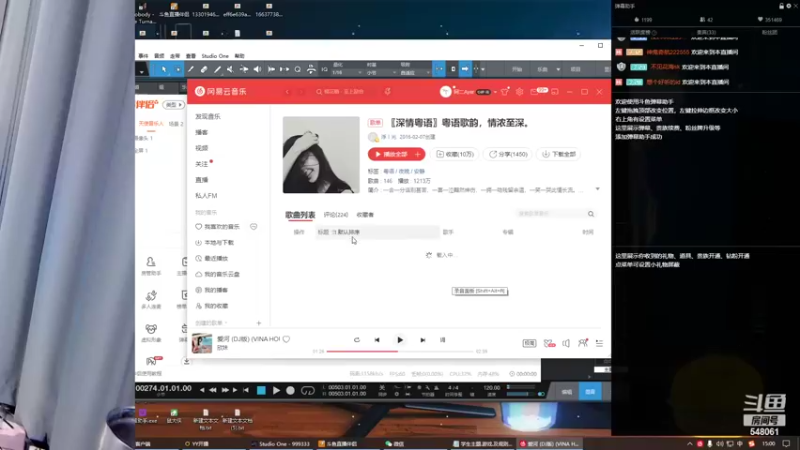Open the user account dropdown arrow
Viewport: 800px width, 450px height.
(495, 92)
